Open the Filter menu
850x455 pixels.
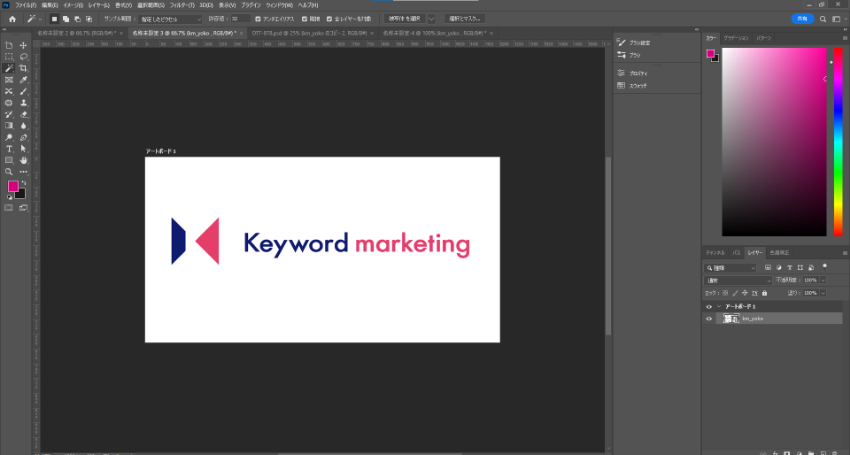182,5
